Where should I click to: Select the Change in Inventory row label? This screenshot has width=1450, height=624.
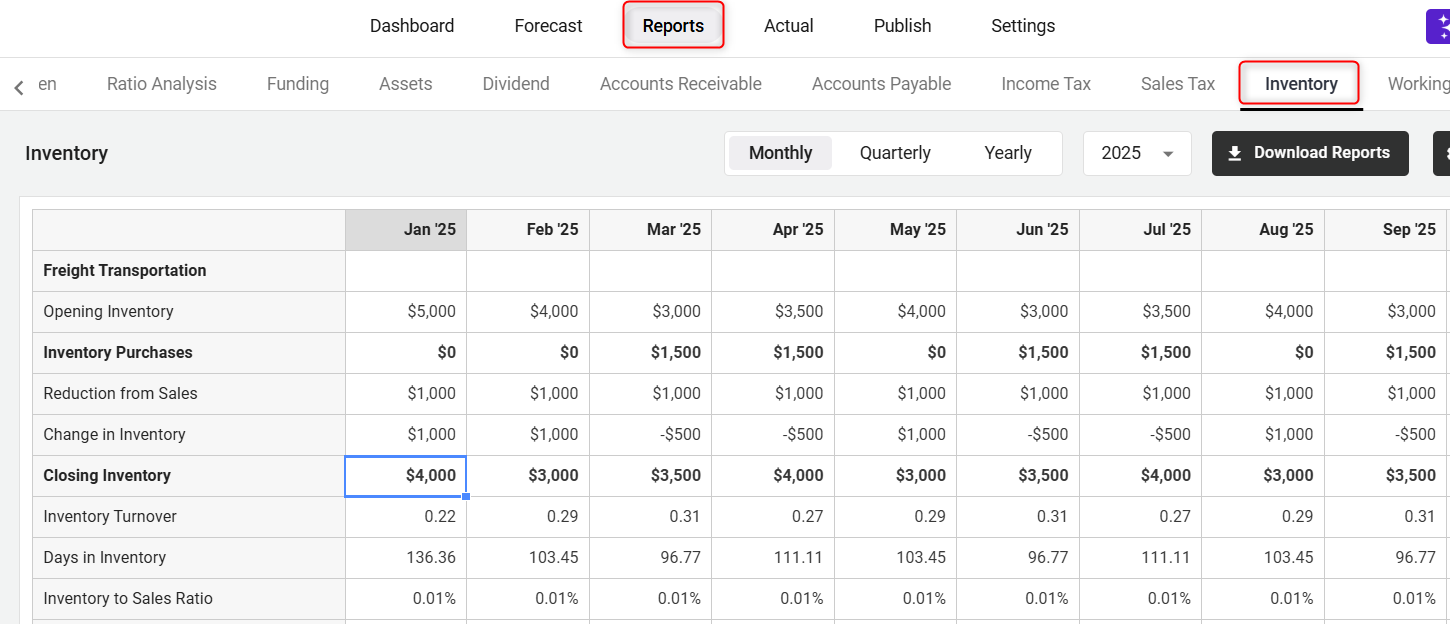(189, 435)
